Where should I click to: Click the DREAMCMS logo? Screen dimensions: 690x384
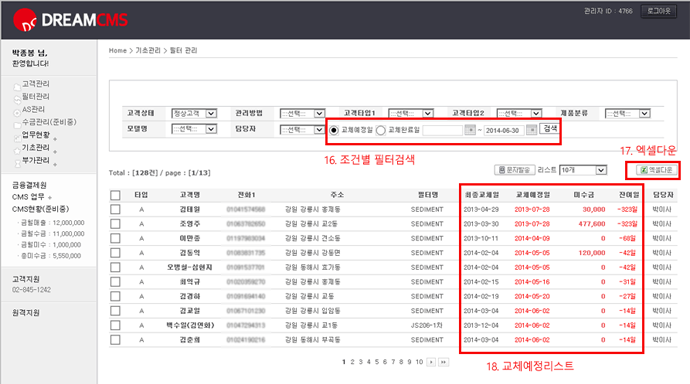tap(70, 20)
